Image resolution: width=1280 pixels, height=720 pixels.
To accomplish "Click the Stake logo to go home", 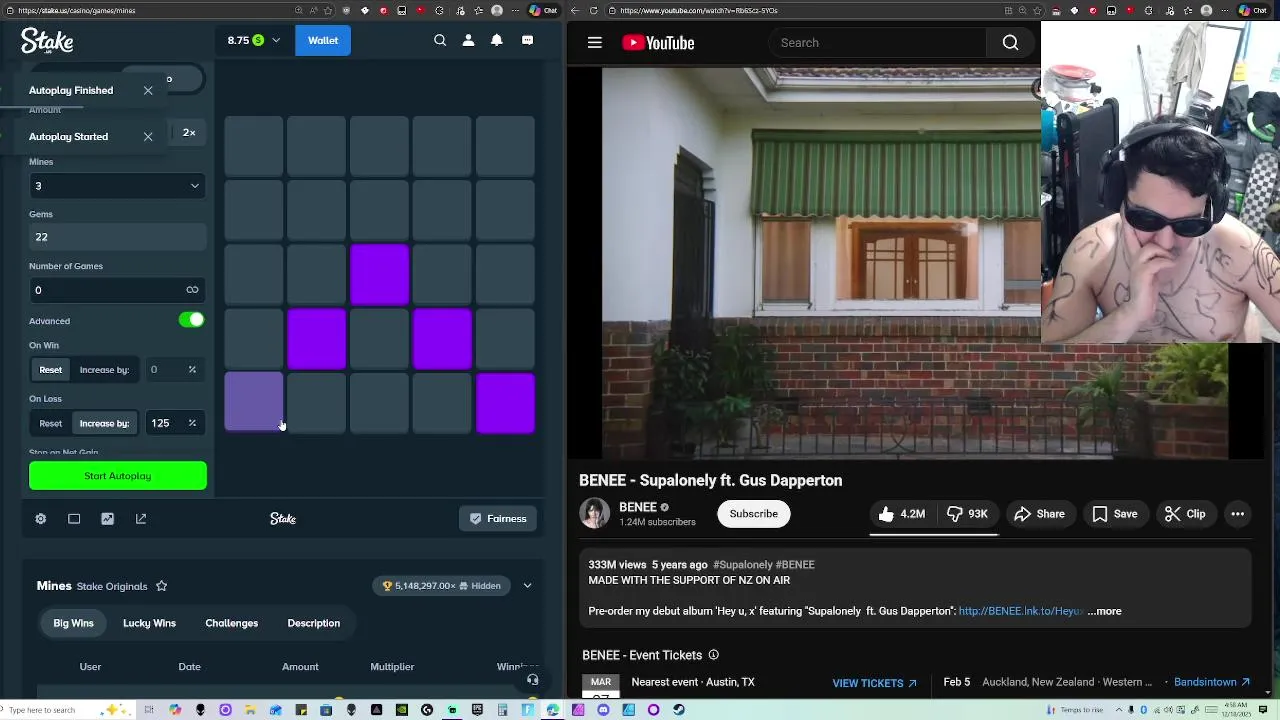I will pos(47,41).
